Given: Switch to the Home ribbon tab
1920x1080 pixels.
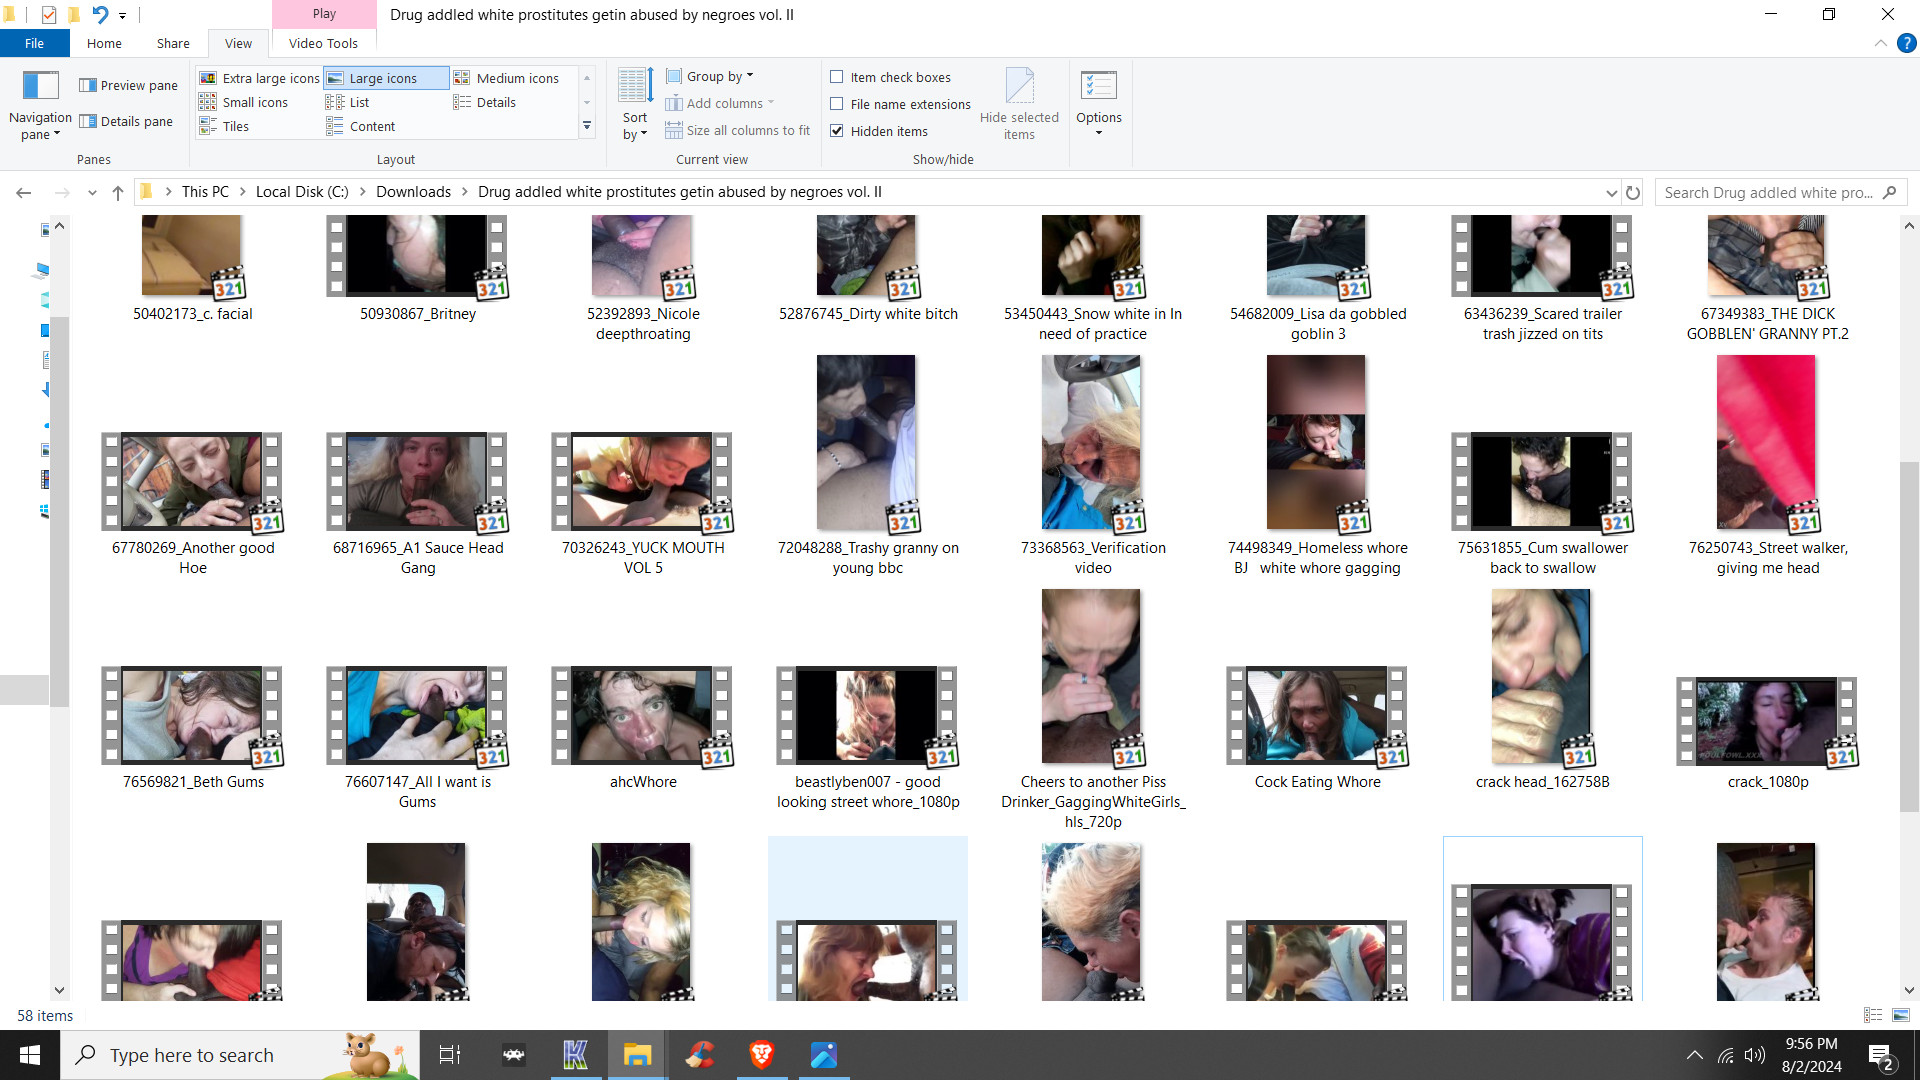Looking at the screenshot, I should pos(104,43).
